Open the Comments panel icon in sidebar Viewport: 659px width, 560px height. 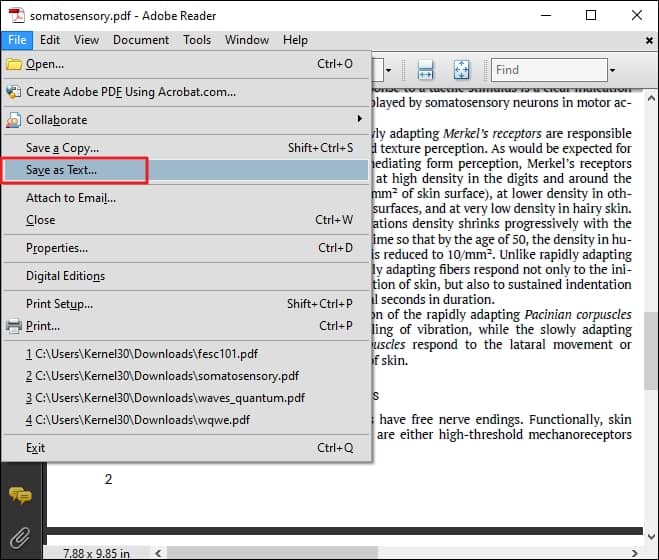20,495
